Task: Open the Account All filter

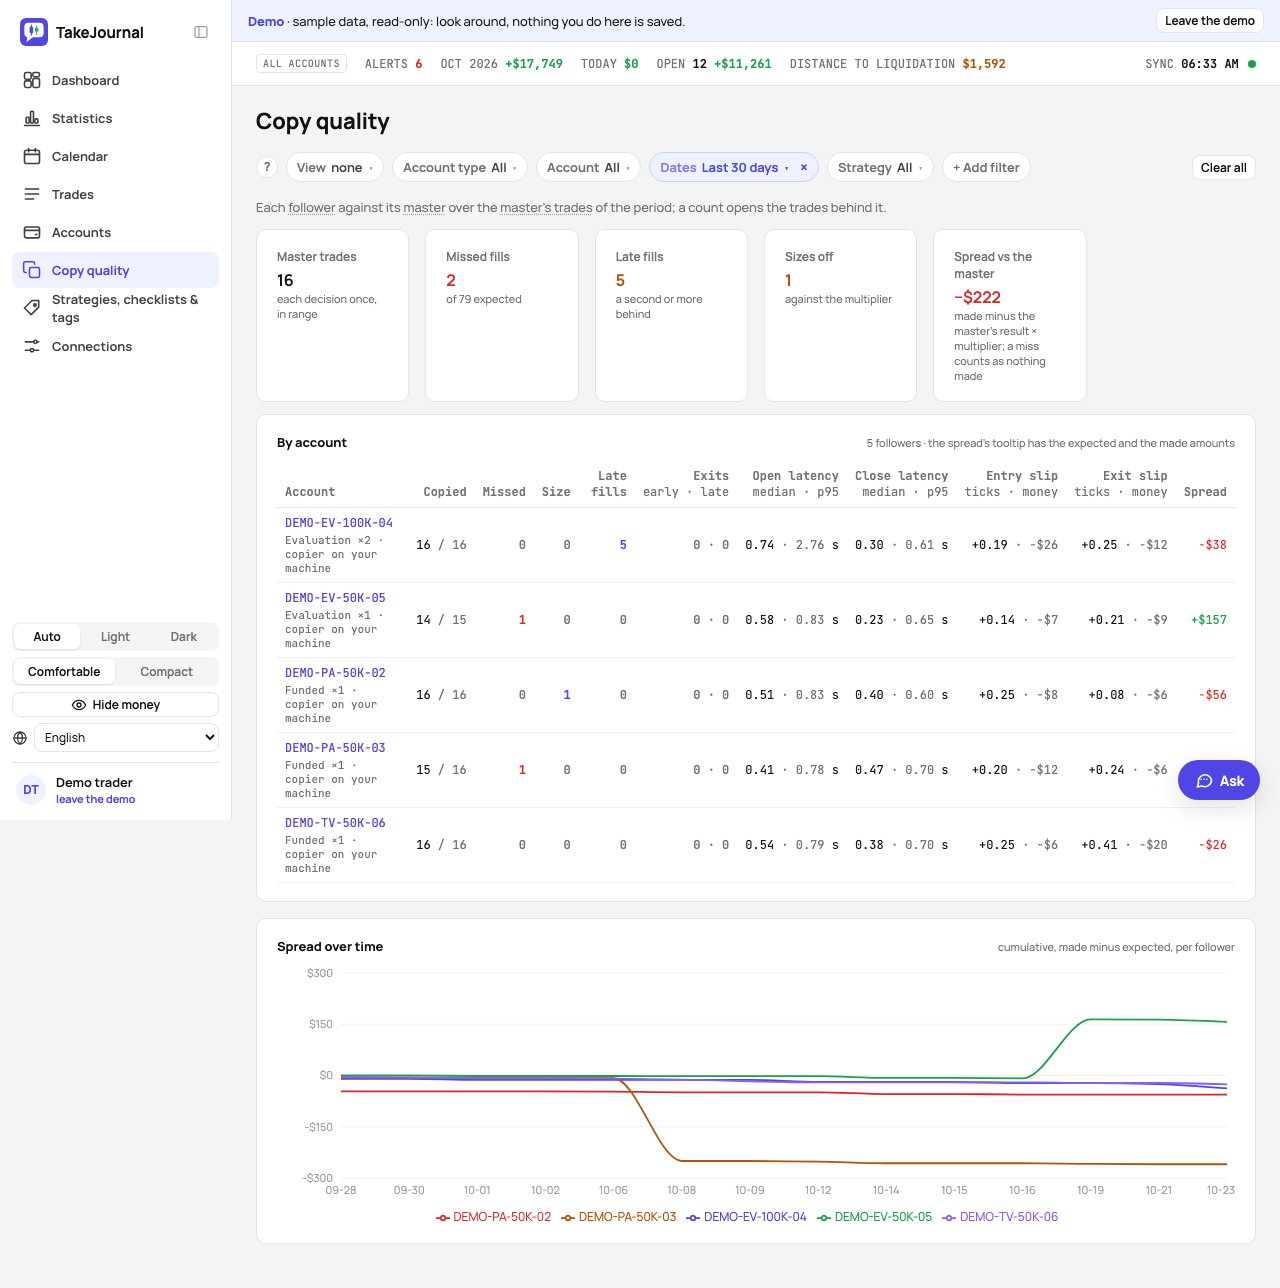Action: click(x=589, y=167)
